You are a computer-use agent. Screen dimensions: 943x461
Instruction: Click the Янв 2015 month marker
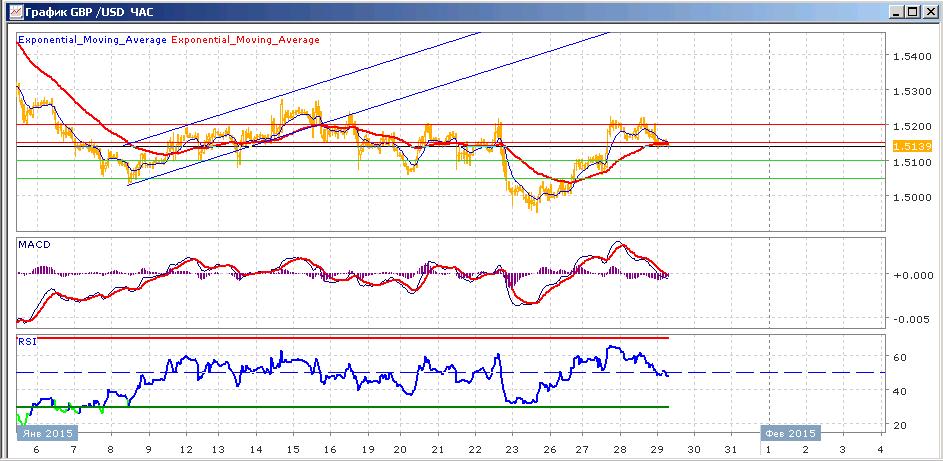click(46, 433)
